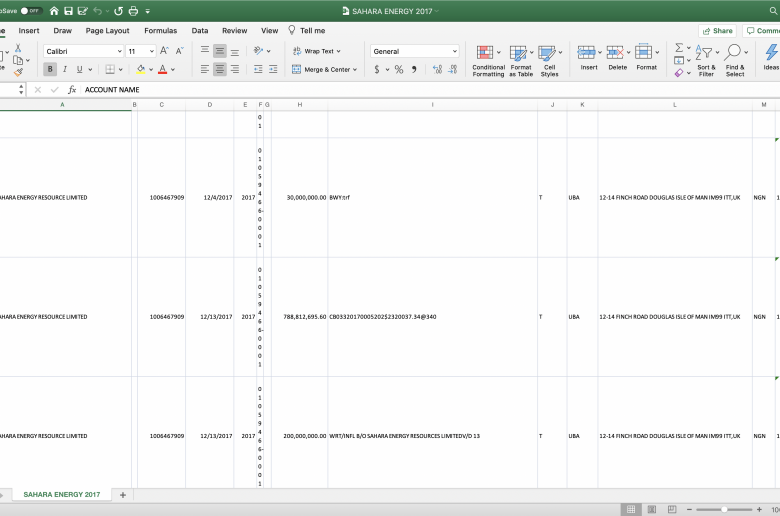
Task: Select Middle Align icon
Action: (x=220, y=51)
